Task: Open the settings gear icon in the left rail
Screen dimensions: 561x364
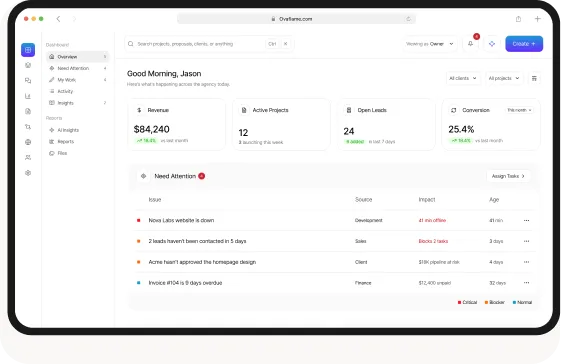Action: click(28, 173)
